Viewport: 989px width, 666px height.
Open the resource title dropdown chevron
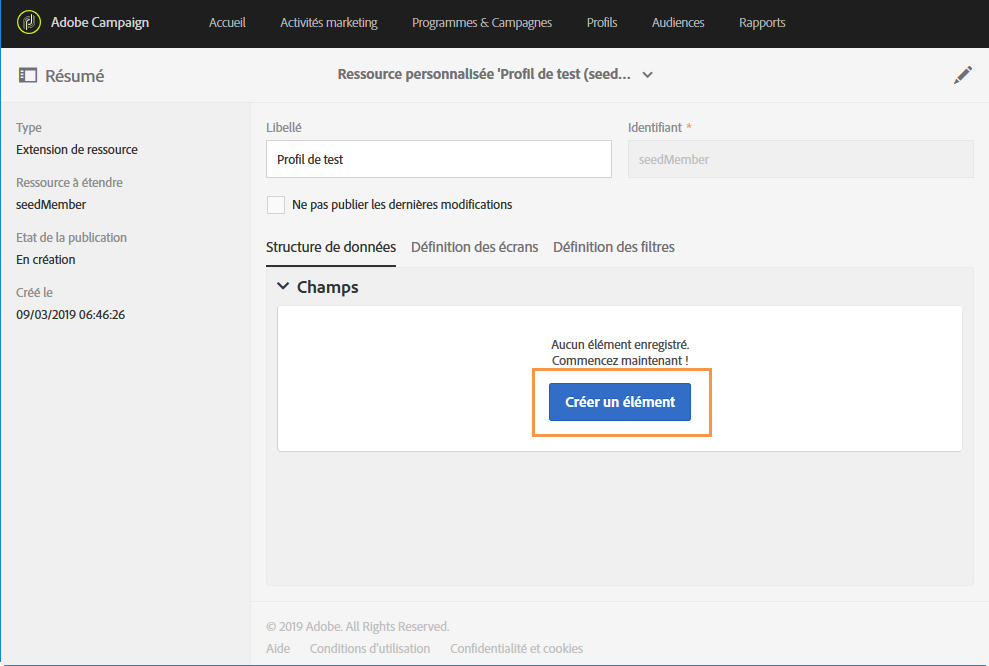[x=647, y=75]
